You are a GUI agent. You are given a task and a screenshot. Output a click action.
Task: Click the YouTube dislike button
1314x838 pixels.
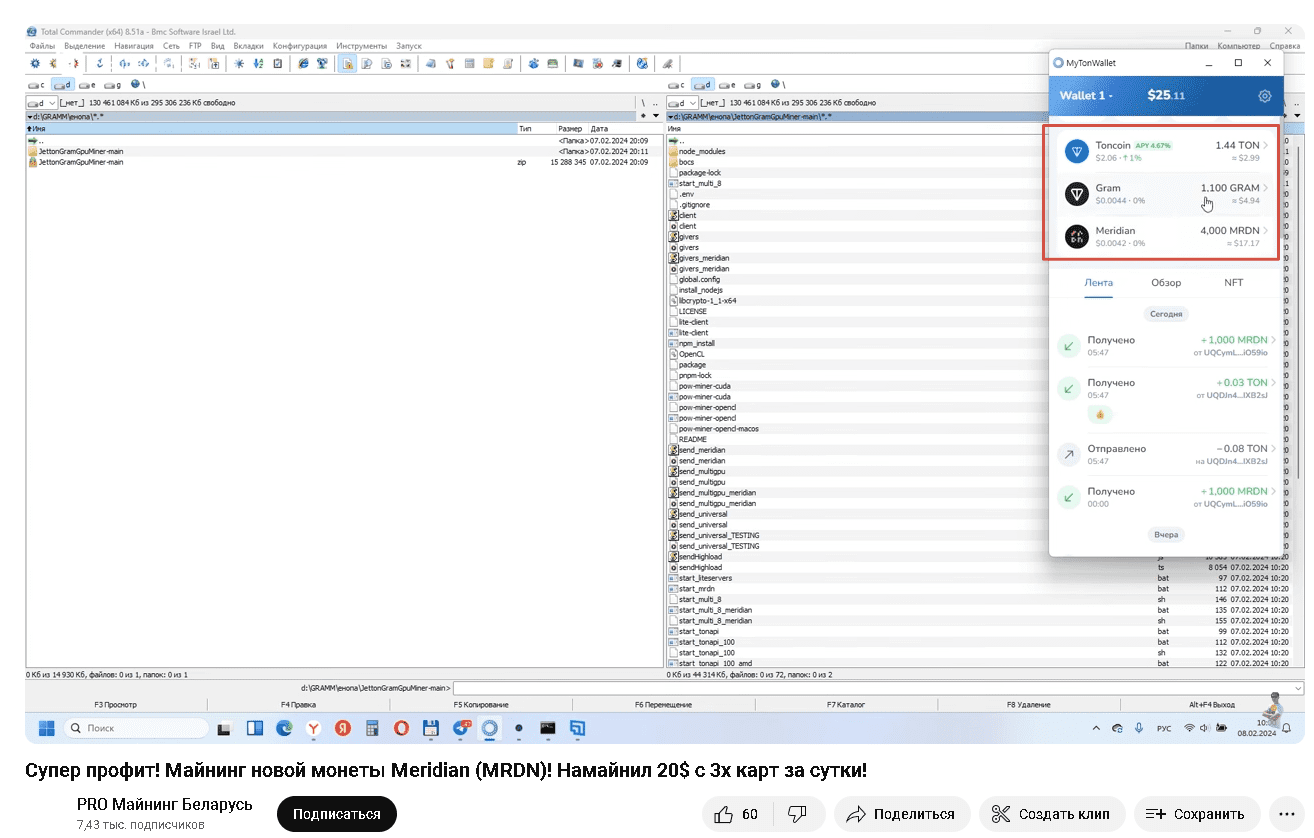pyautogui.click(x=797, y=814)
